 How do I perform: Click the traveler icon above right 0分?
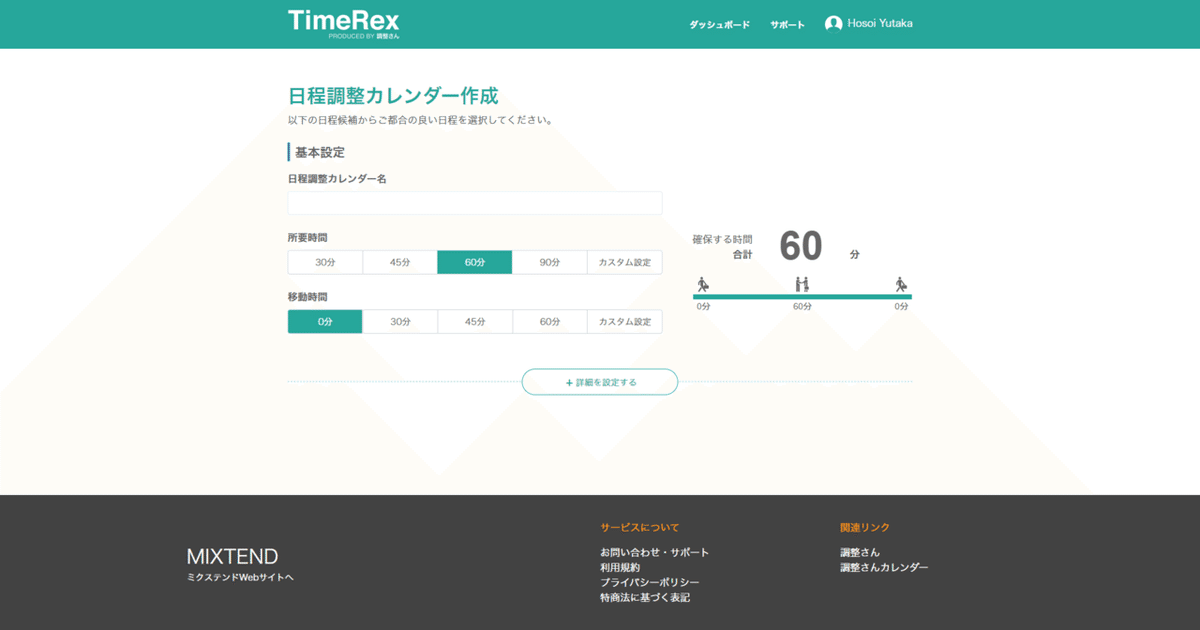click(x=902, y=285)
